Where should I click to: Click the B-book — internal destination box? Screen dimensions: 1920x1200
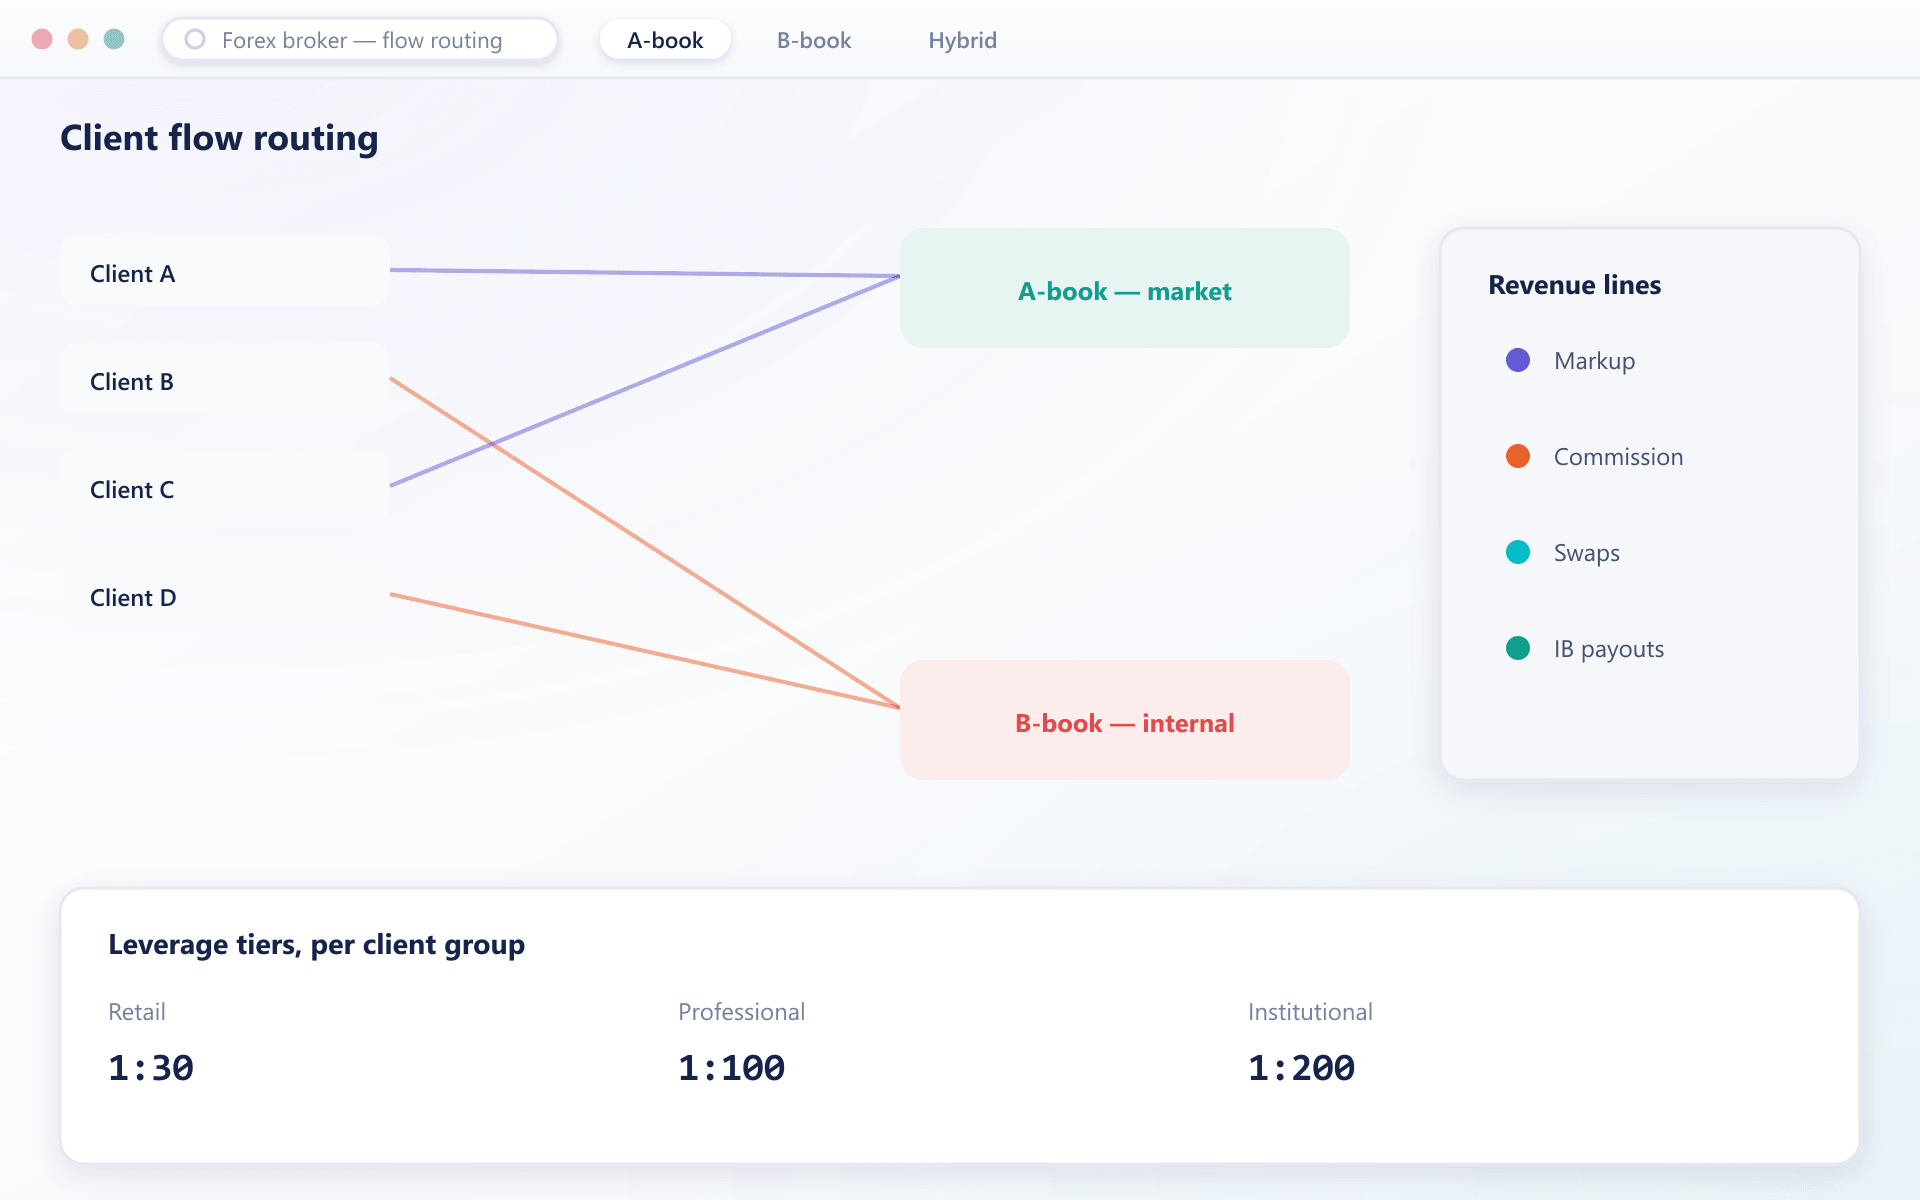tap(1125, 720)
